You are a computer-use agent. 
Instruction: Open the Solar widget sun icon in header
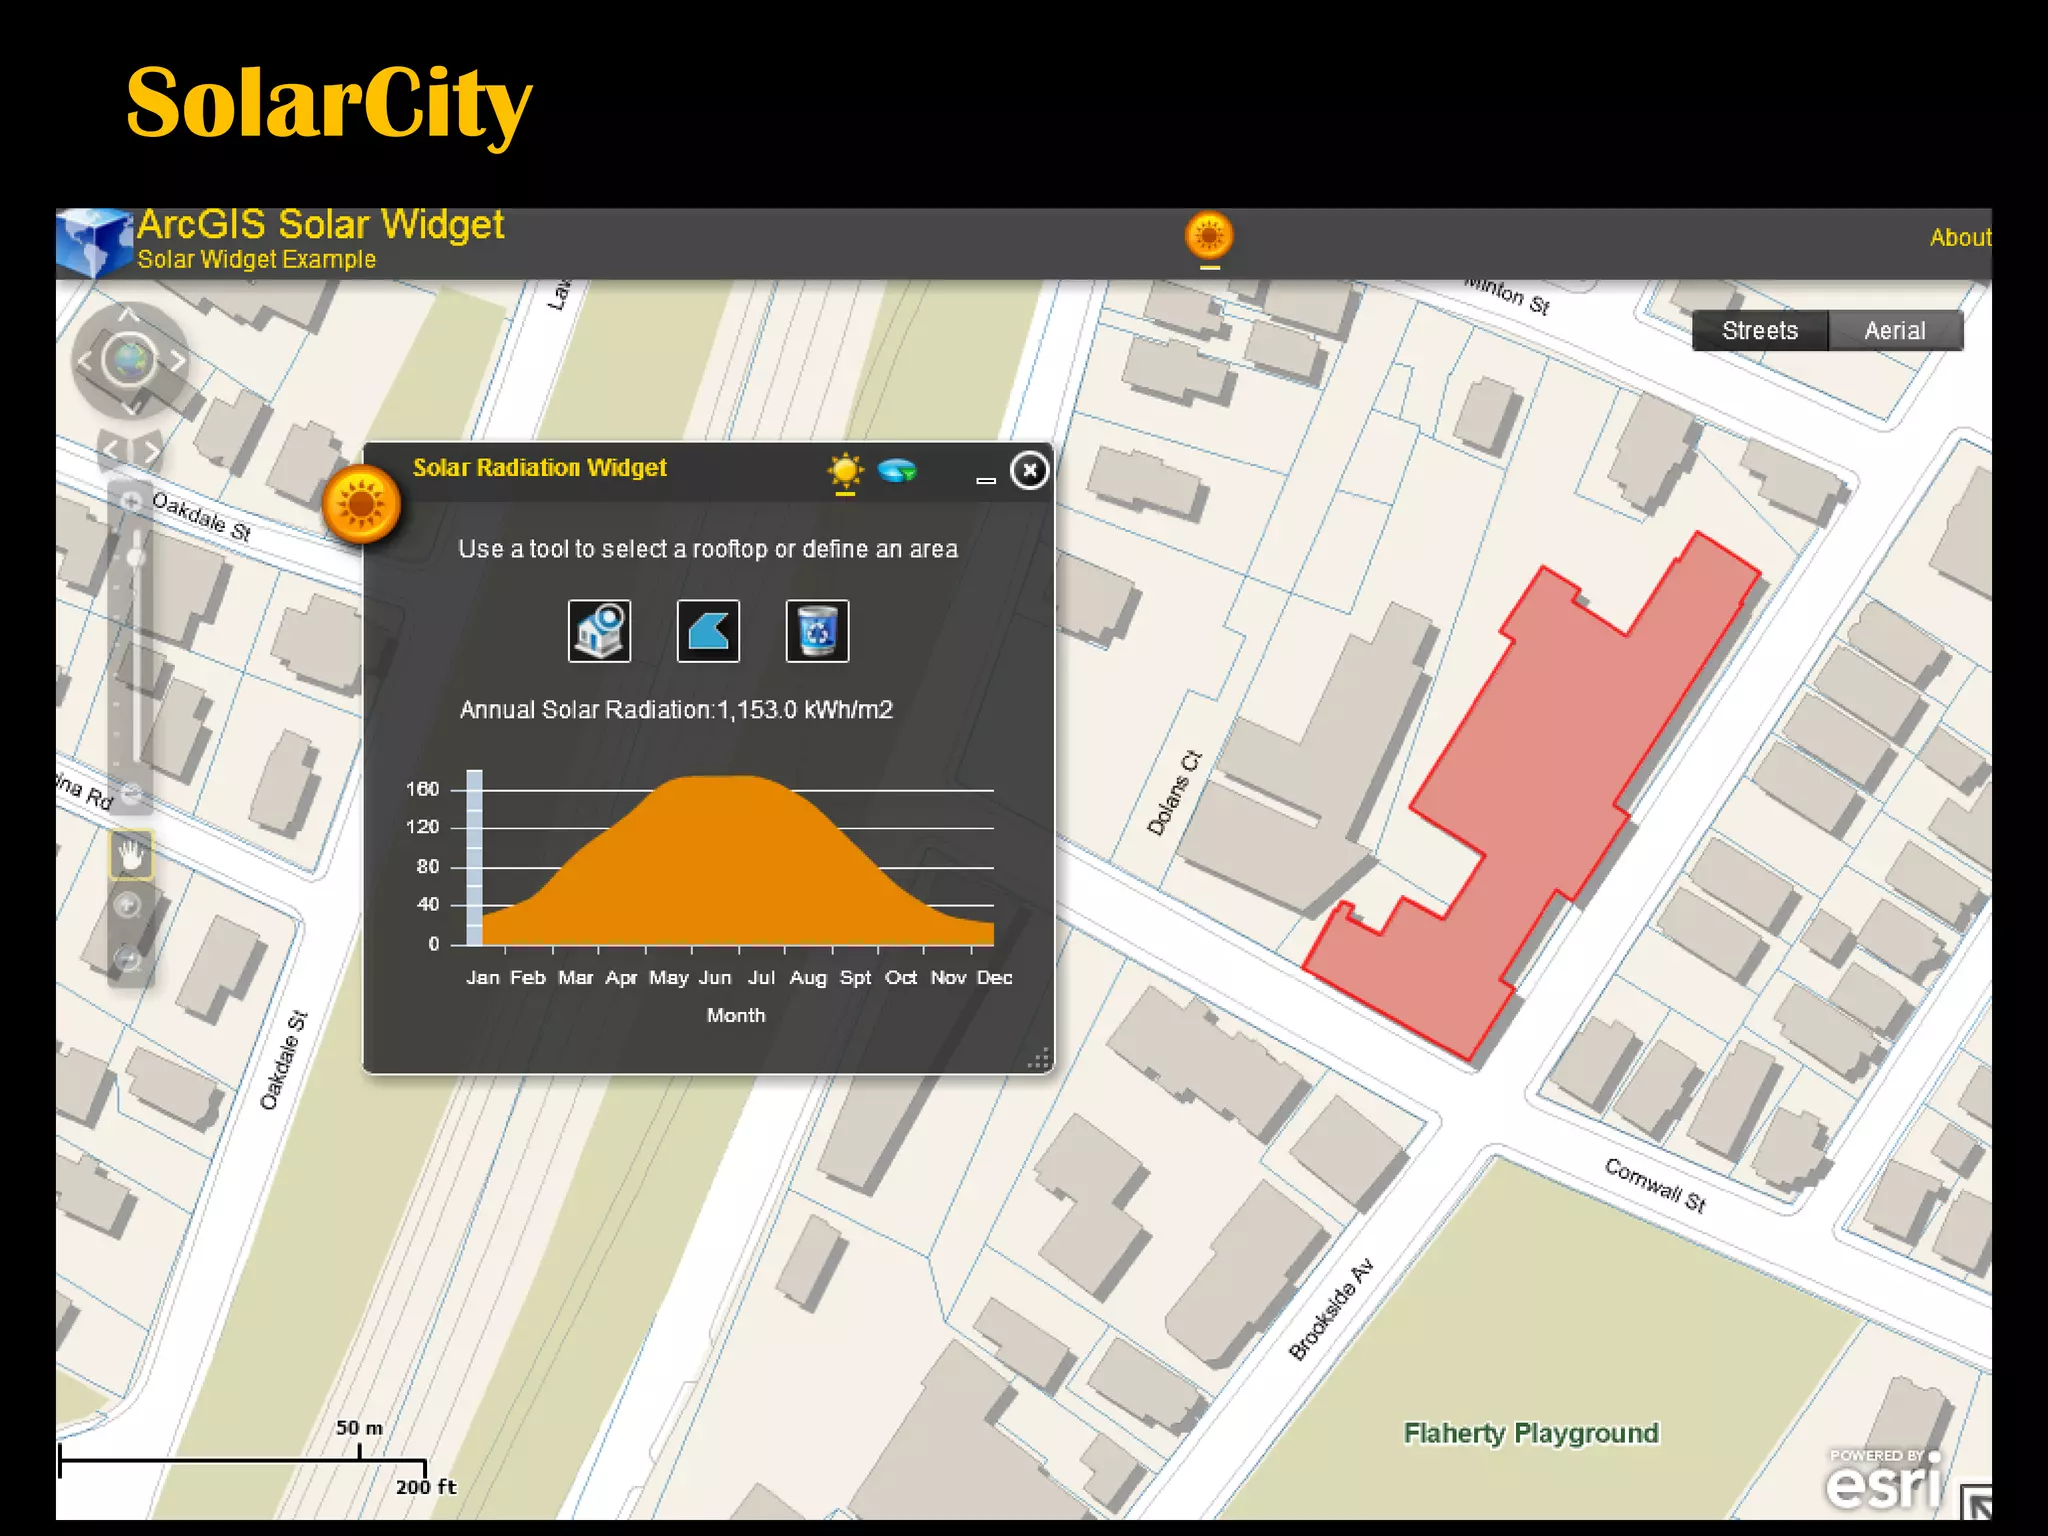1209,236
